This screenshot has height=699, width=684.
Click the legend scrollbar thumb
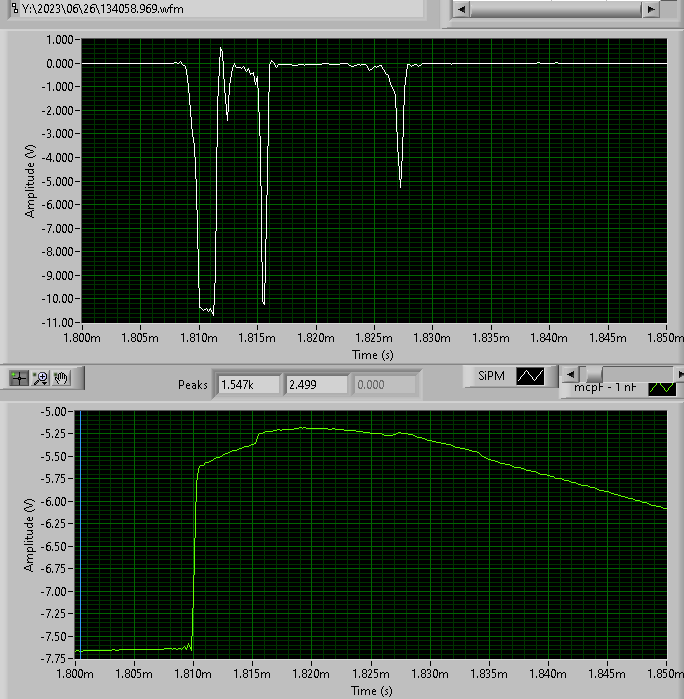(x=594, y=374)
